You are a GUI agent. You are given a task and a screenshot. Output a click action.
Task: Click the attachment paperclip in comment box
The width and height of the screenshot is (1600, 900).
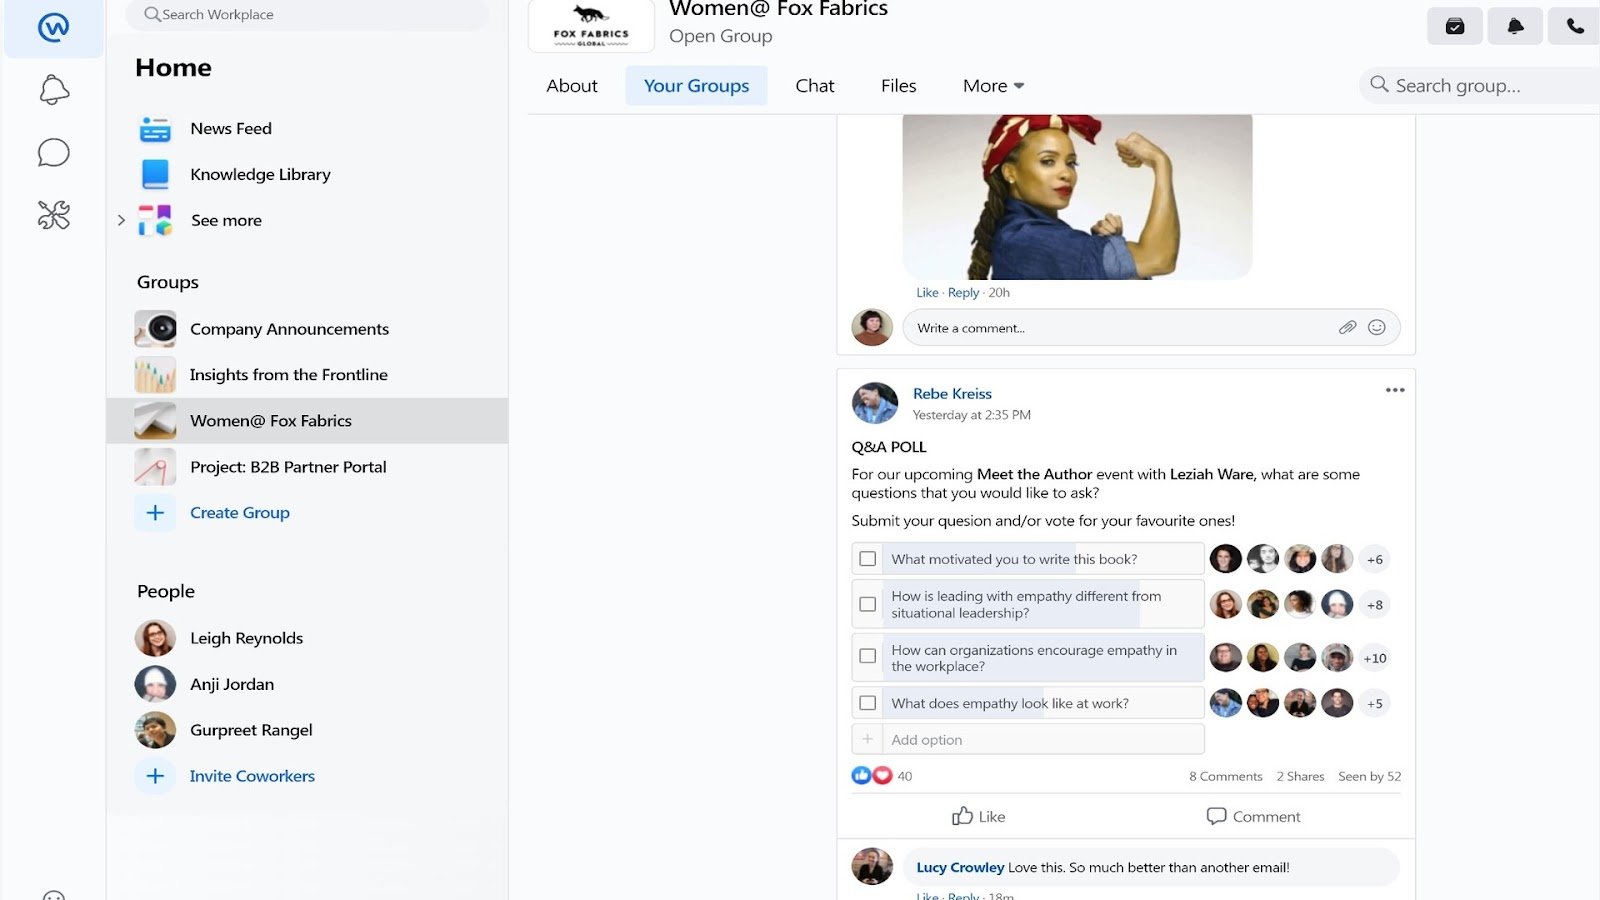click(x=1347, y=327)
